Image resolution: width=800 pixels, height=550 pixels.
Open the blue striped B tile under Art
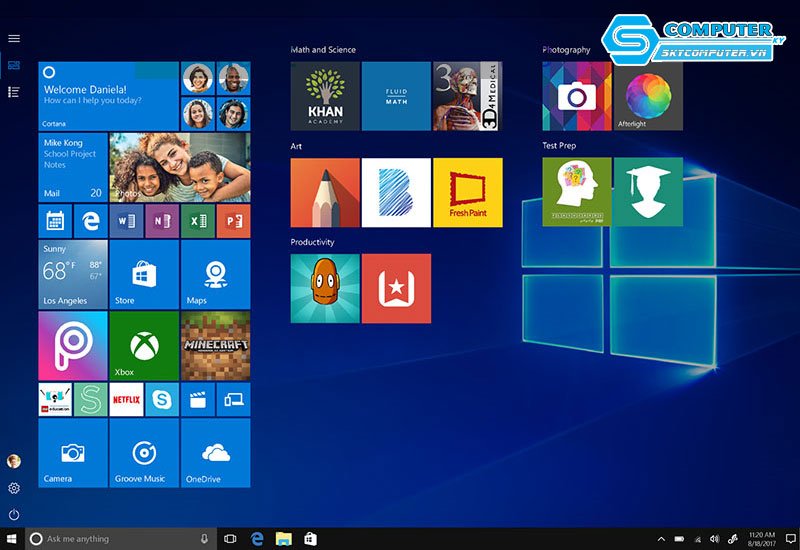(396, 192)
